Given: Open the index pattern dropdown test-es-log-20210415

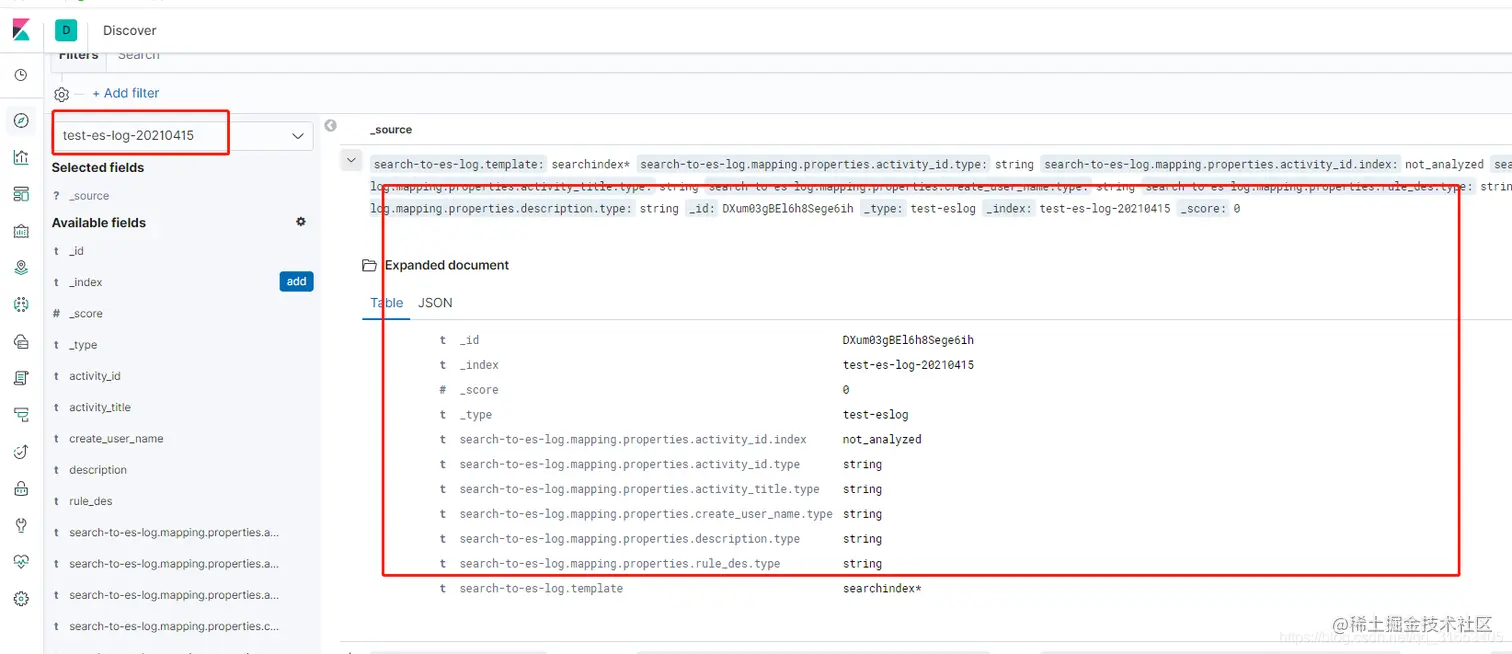Looking at the screenshot, I should [183, 135].
